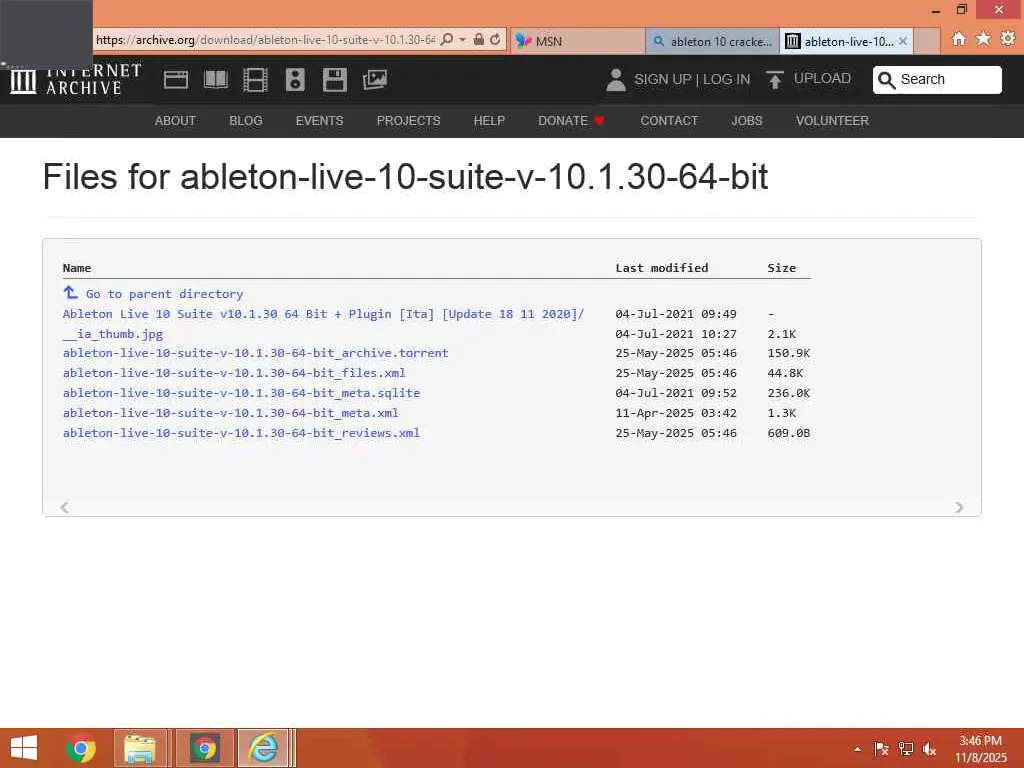
Task: Open the Software floppy disk icon
Action: pyautogui.click(x=334, y=80)
